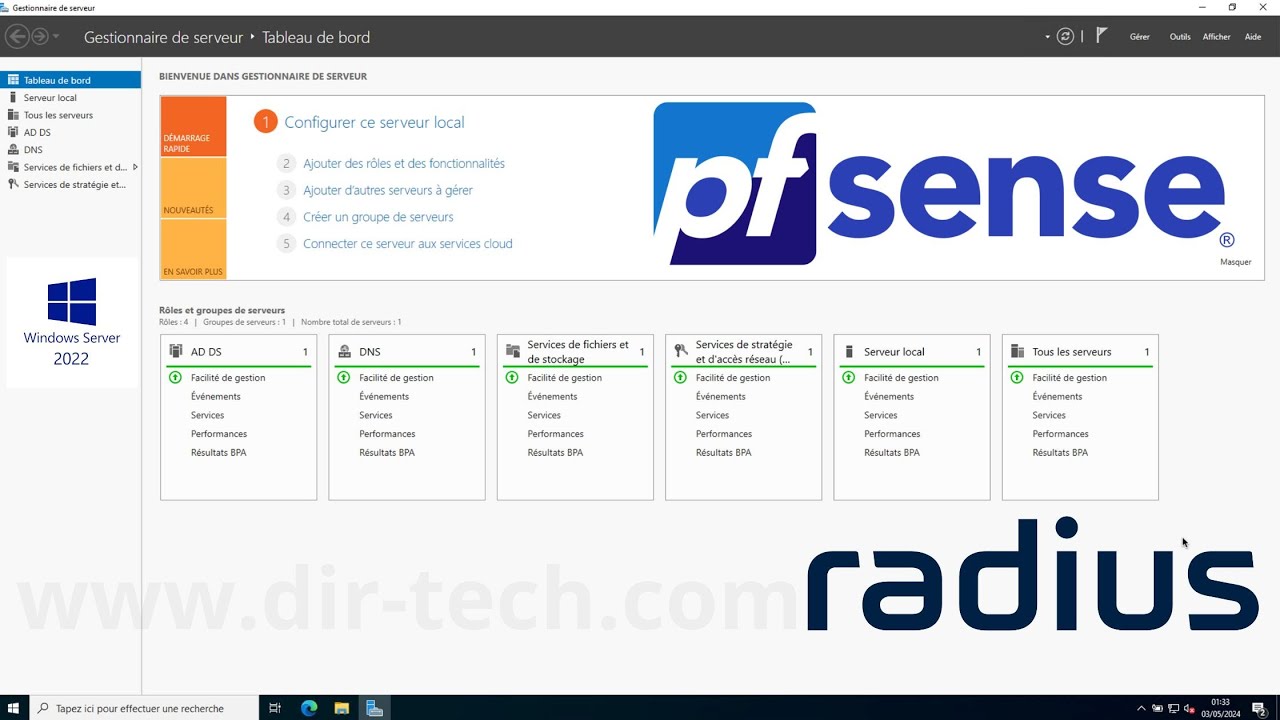Select Tableau de bord in the sidebar
Screen dimensions: 1280x720
(70, 80)
